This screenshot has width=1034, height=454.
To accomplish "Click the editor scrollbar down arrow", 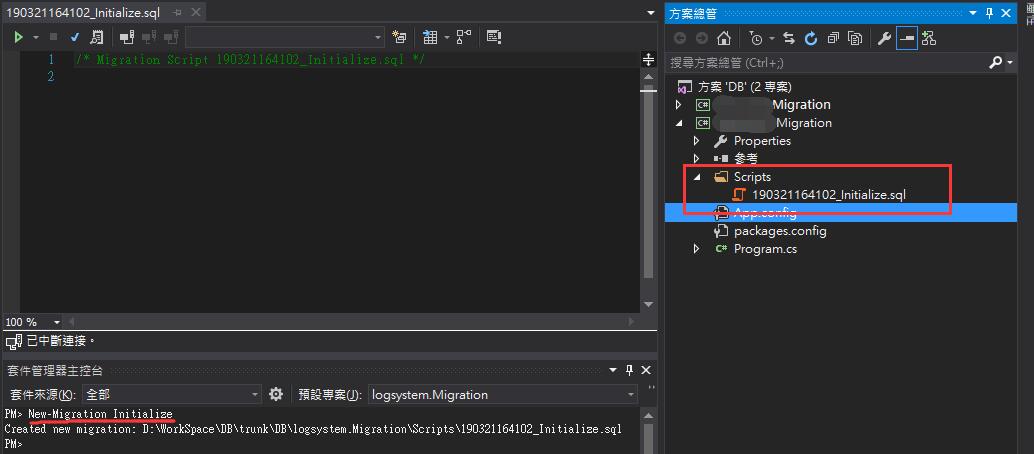I will point(649,304).
